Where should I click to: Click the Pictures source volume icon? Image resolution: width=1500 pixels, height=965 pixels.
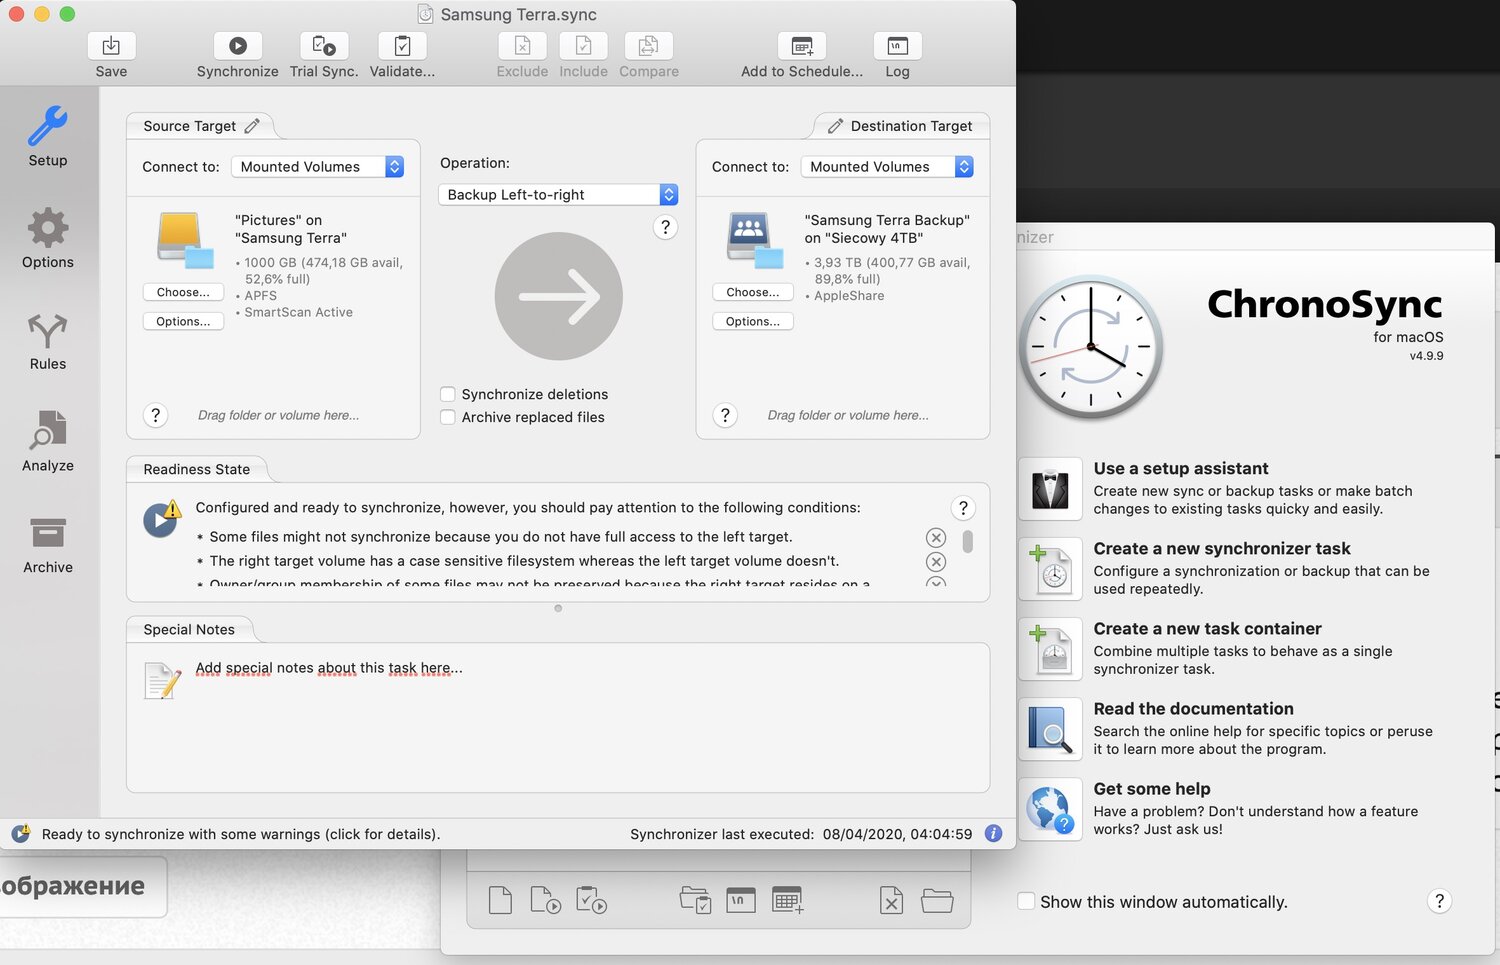185,241
